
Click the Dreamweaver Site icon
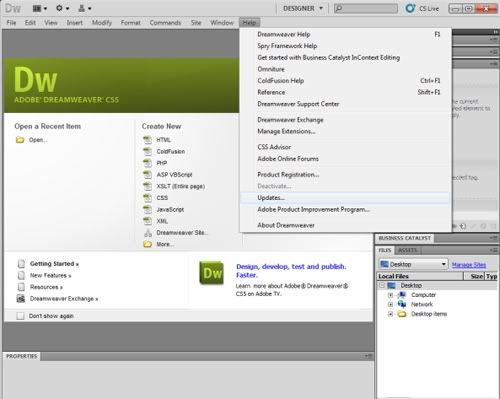click(148, 233)
